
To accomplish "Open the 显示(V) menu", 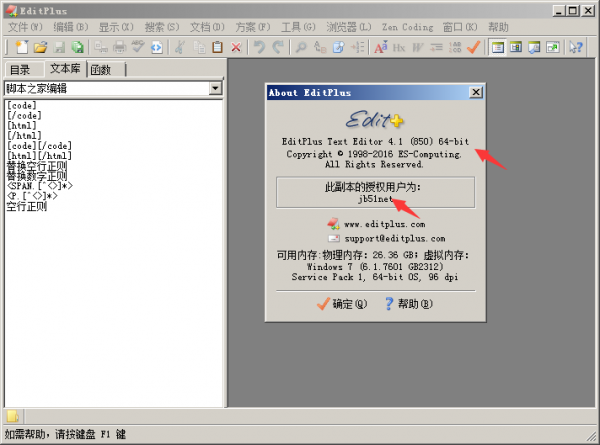I will pyautogui.click(x=116, y=27).
